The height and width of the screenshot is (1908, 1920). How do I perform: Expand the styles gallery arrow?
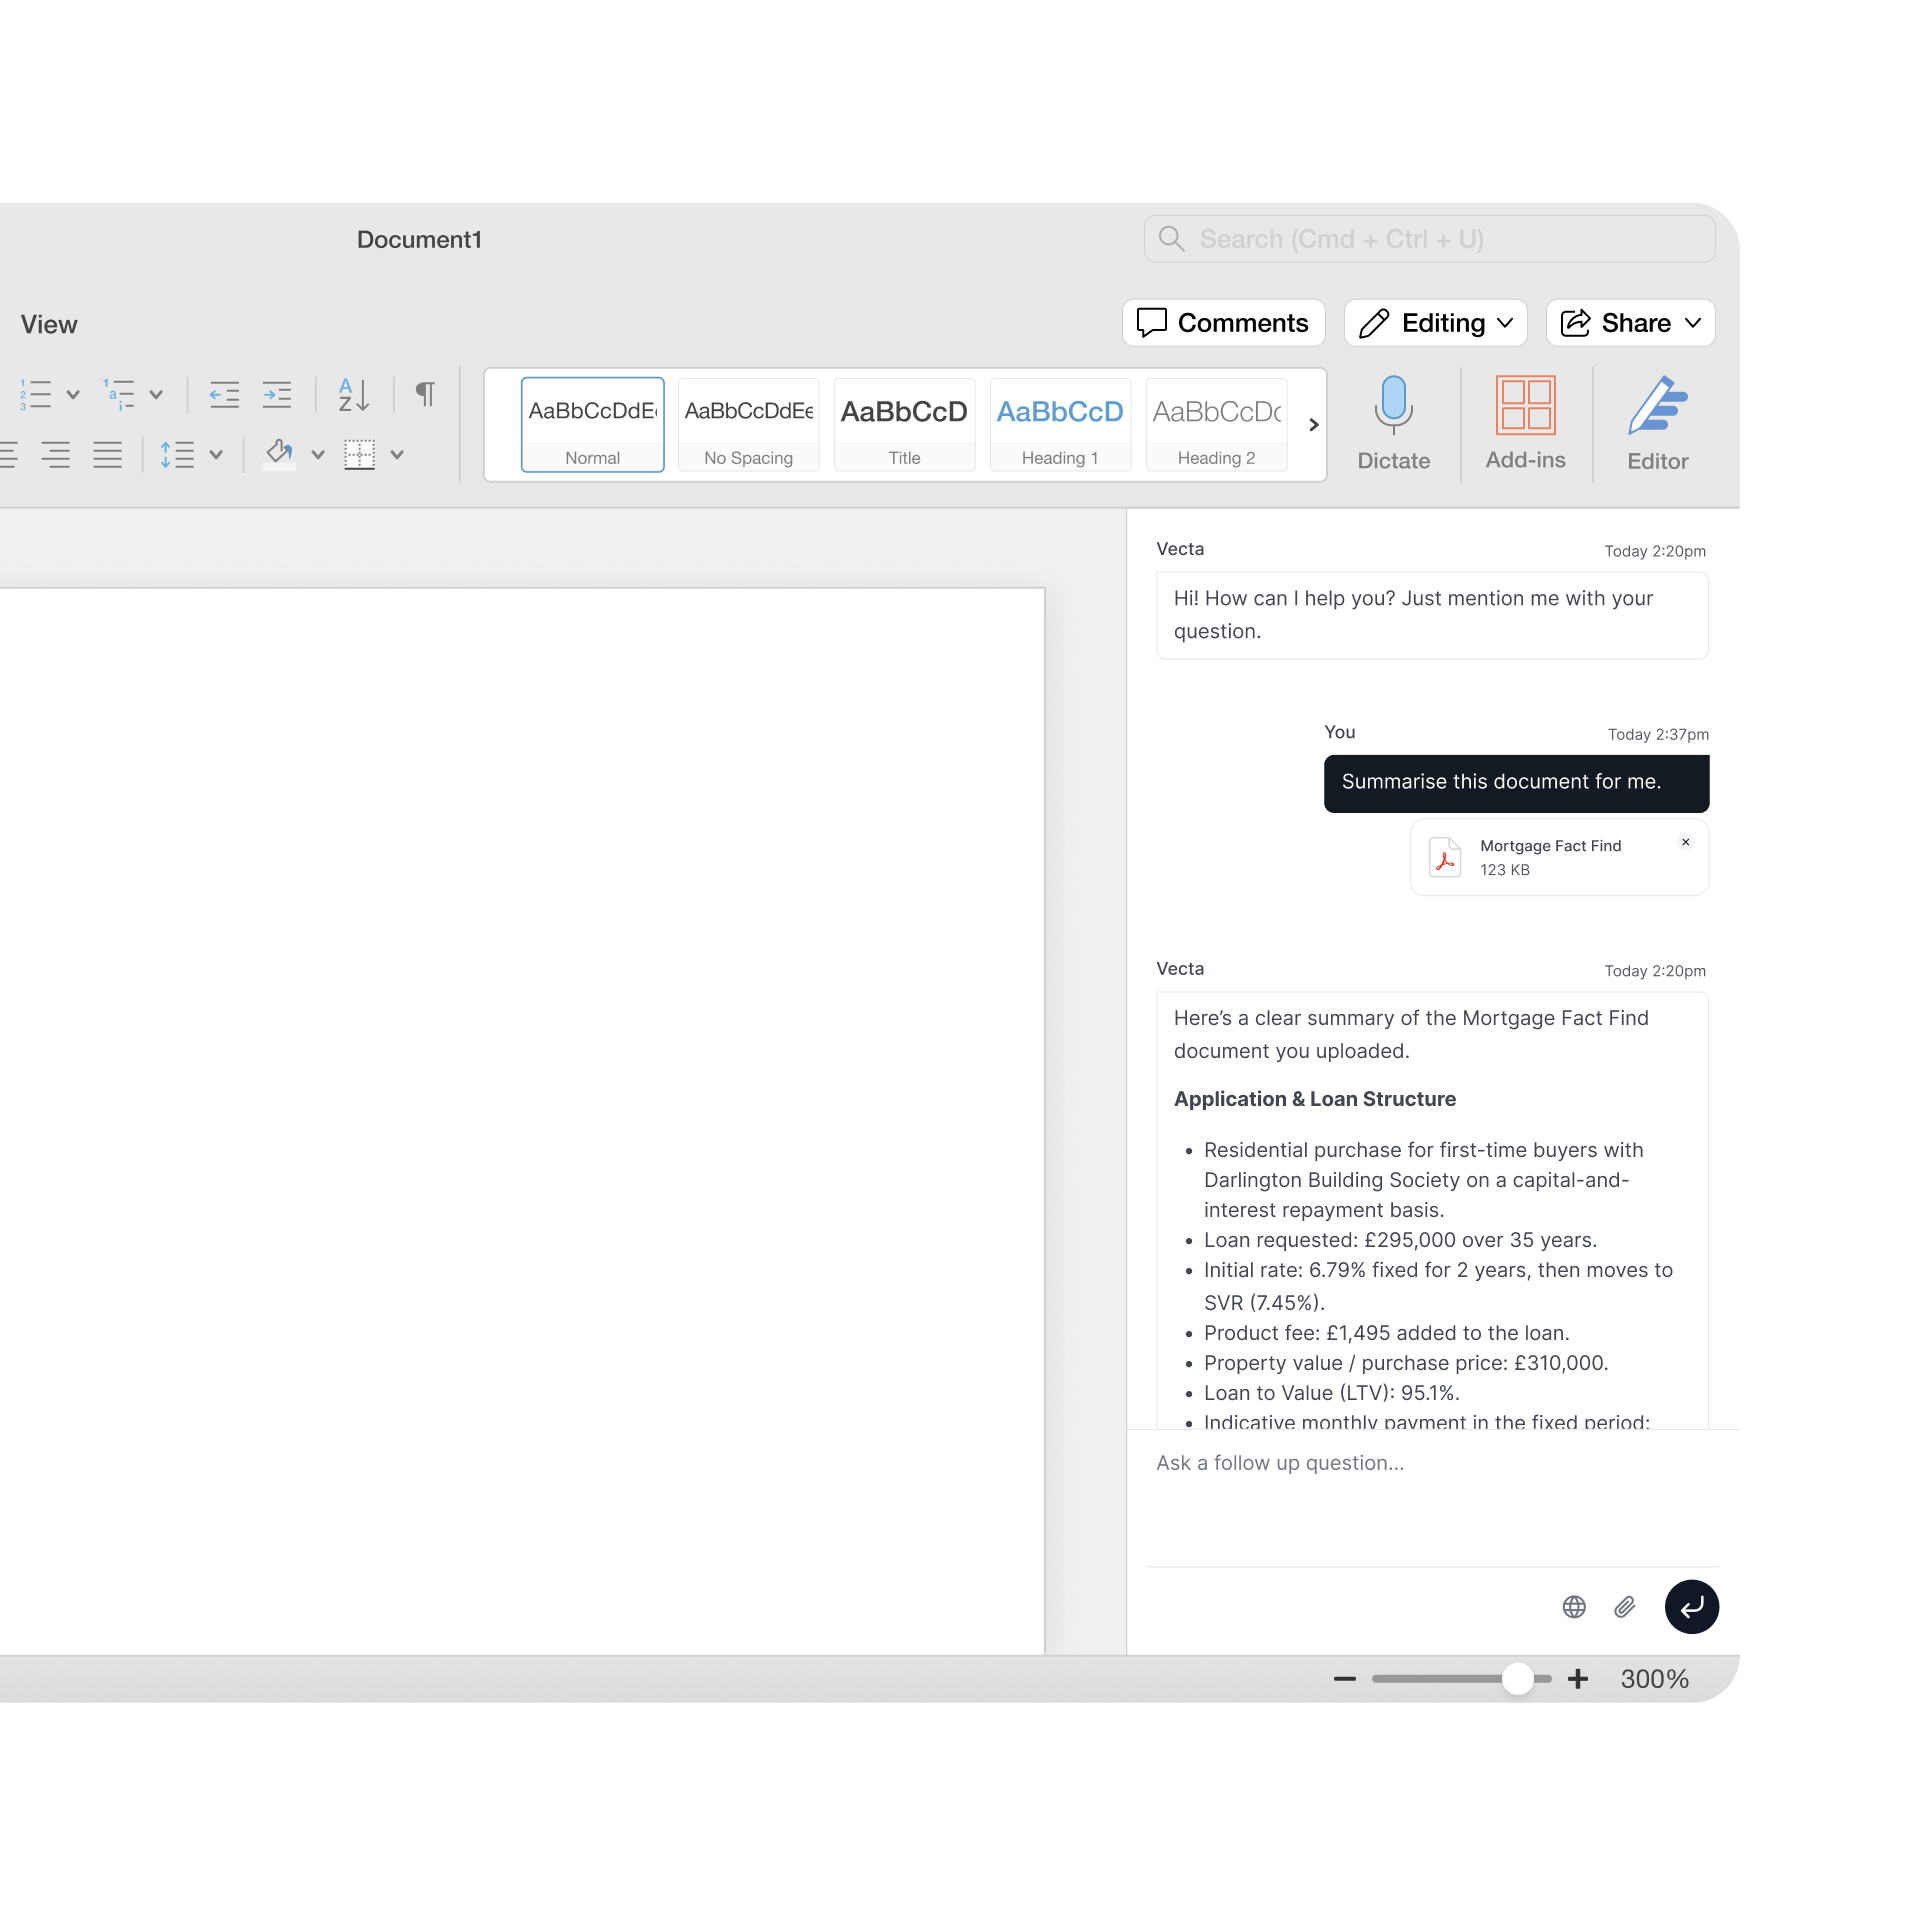click(x=1314, y=425)
